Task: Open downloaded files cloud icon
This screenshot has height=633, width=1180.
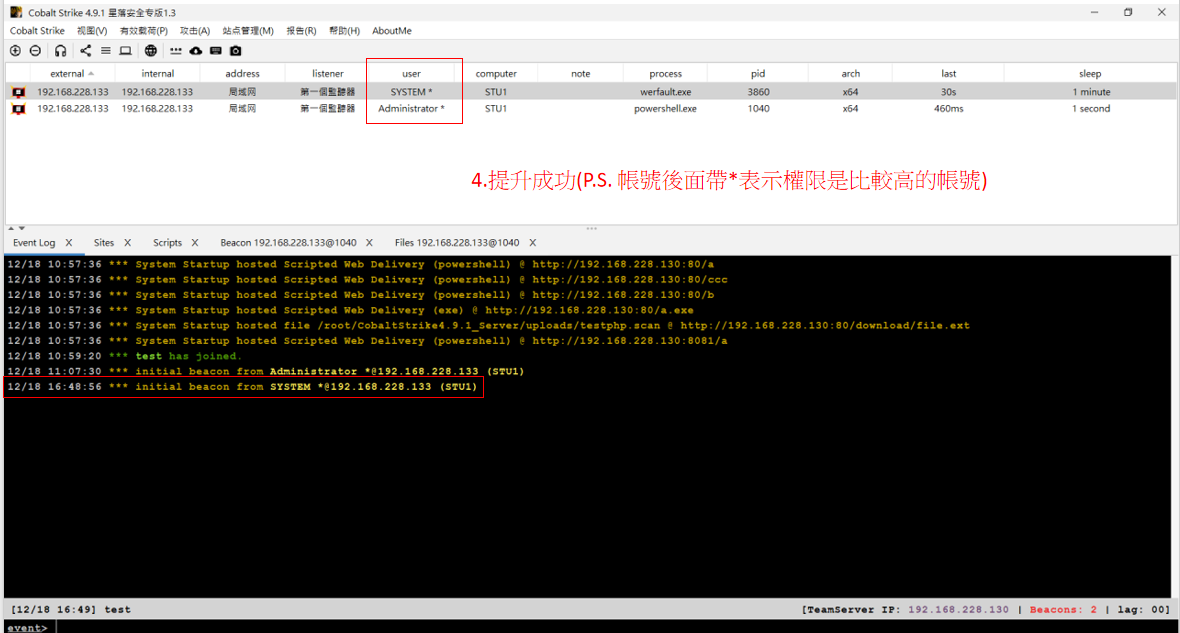Action: pyautogui.click(x=196, y=50)
